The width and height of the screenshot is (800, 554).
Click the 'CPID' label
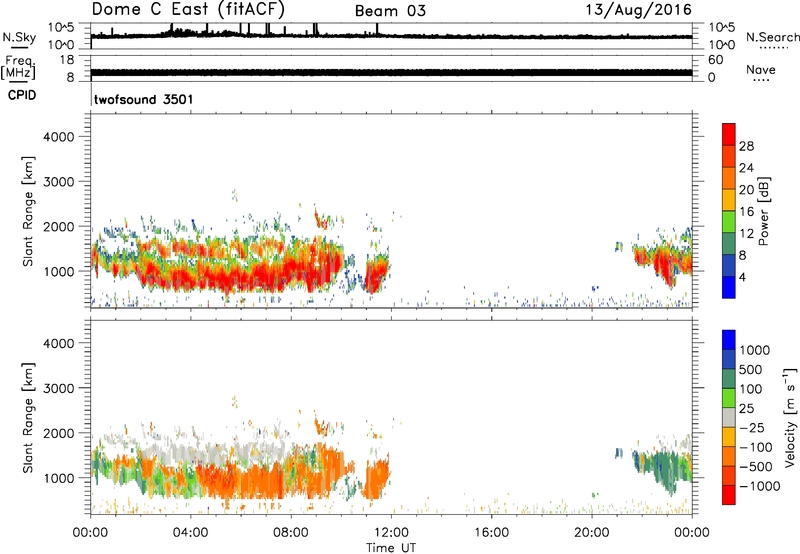[22, 95]
